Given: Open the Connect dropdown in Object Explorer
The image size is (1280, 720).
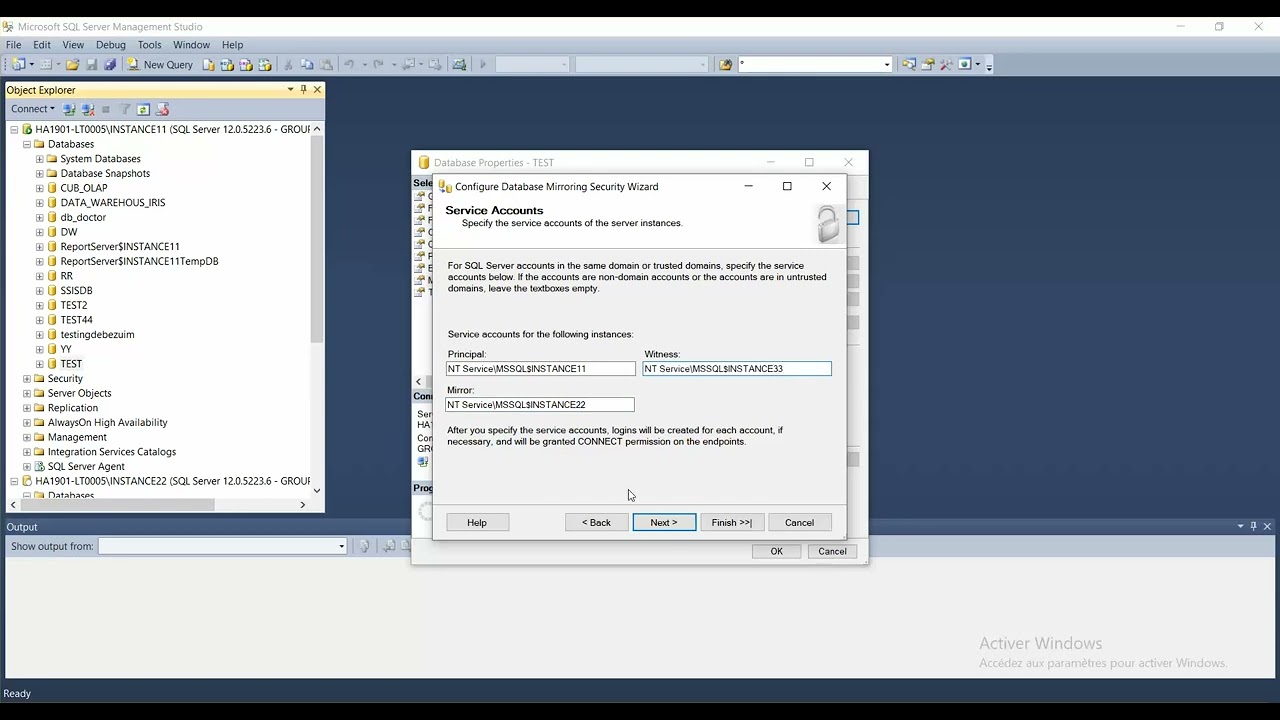Looking at the screenshot, I should pyautogui.click(x=33, y=109).
